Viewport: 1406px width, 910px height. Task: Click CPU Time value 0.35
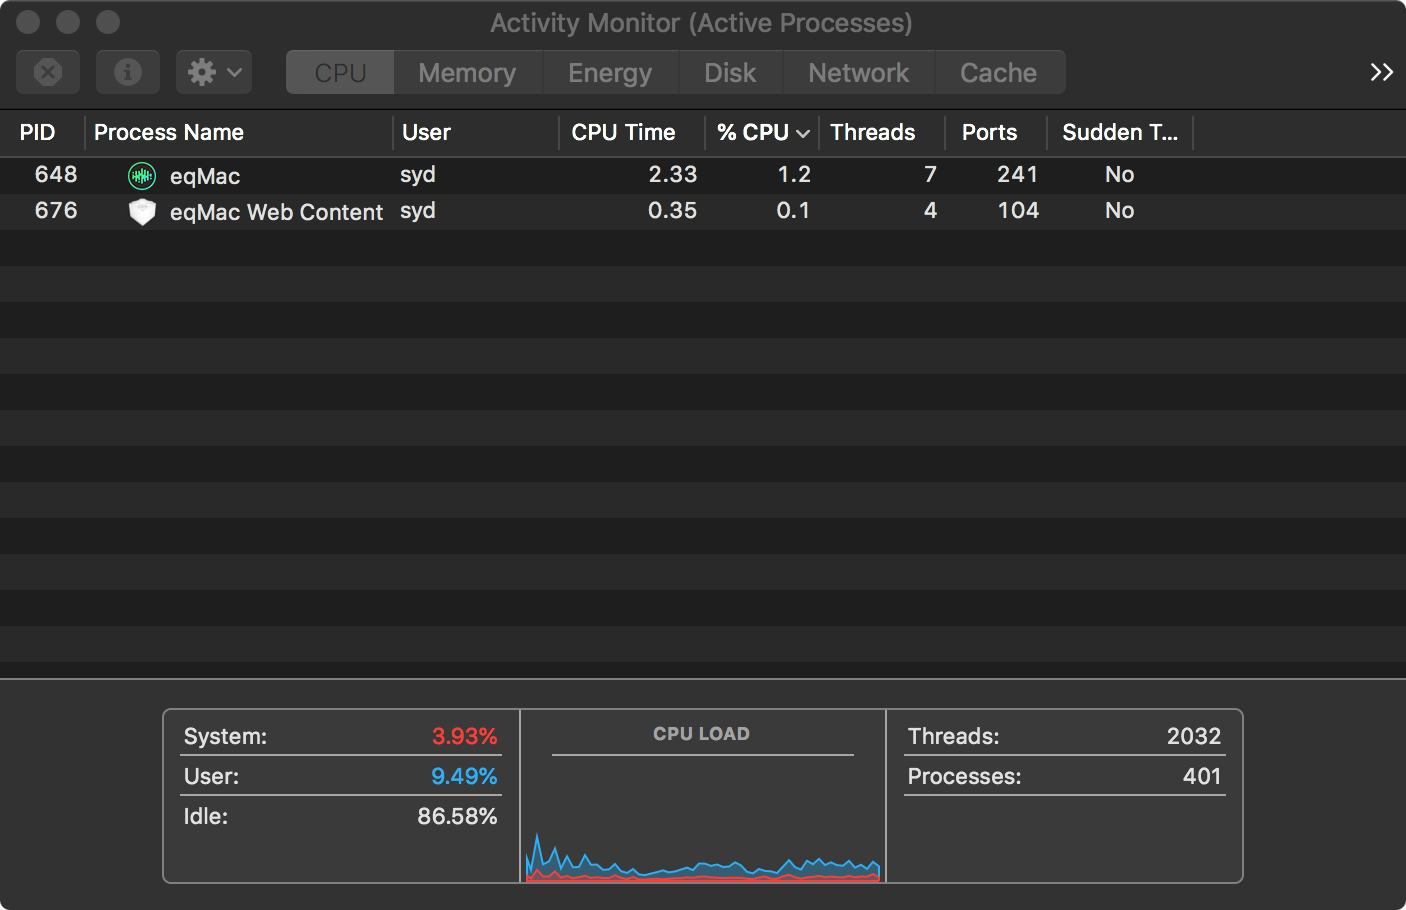(x=672, y=210)
